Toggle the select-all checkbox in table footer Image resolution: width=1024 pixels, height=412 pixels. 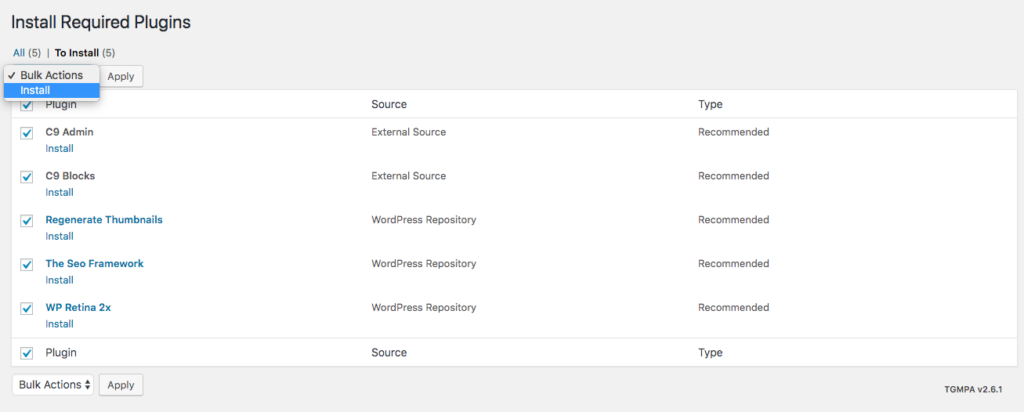click(27, 353)
